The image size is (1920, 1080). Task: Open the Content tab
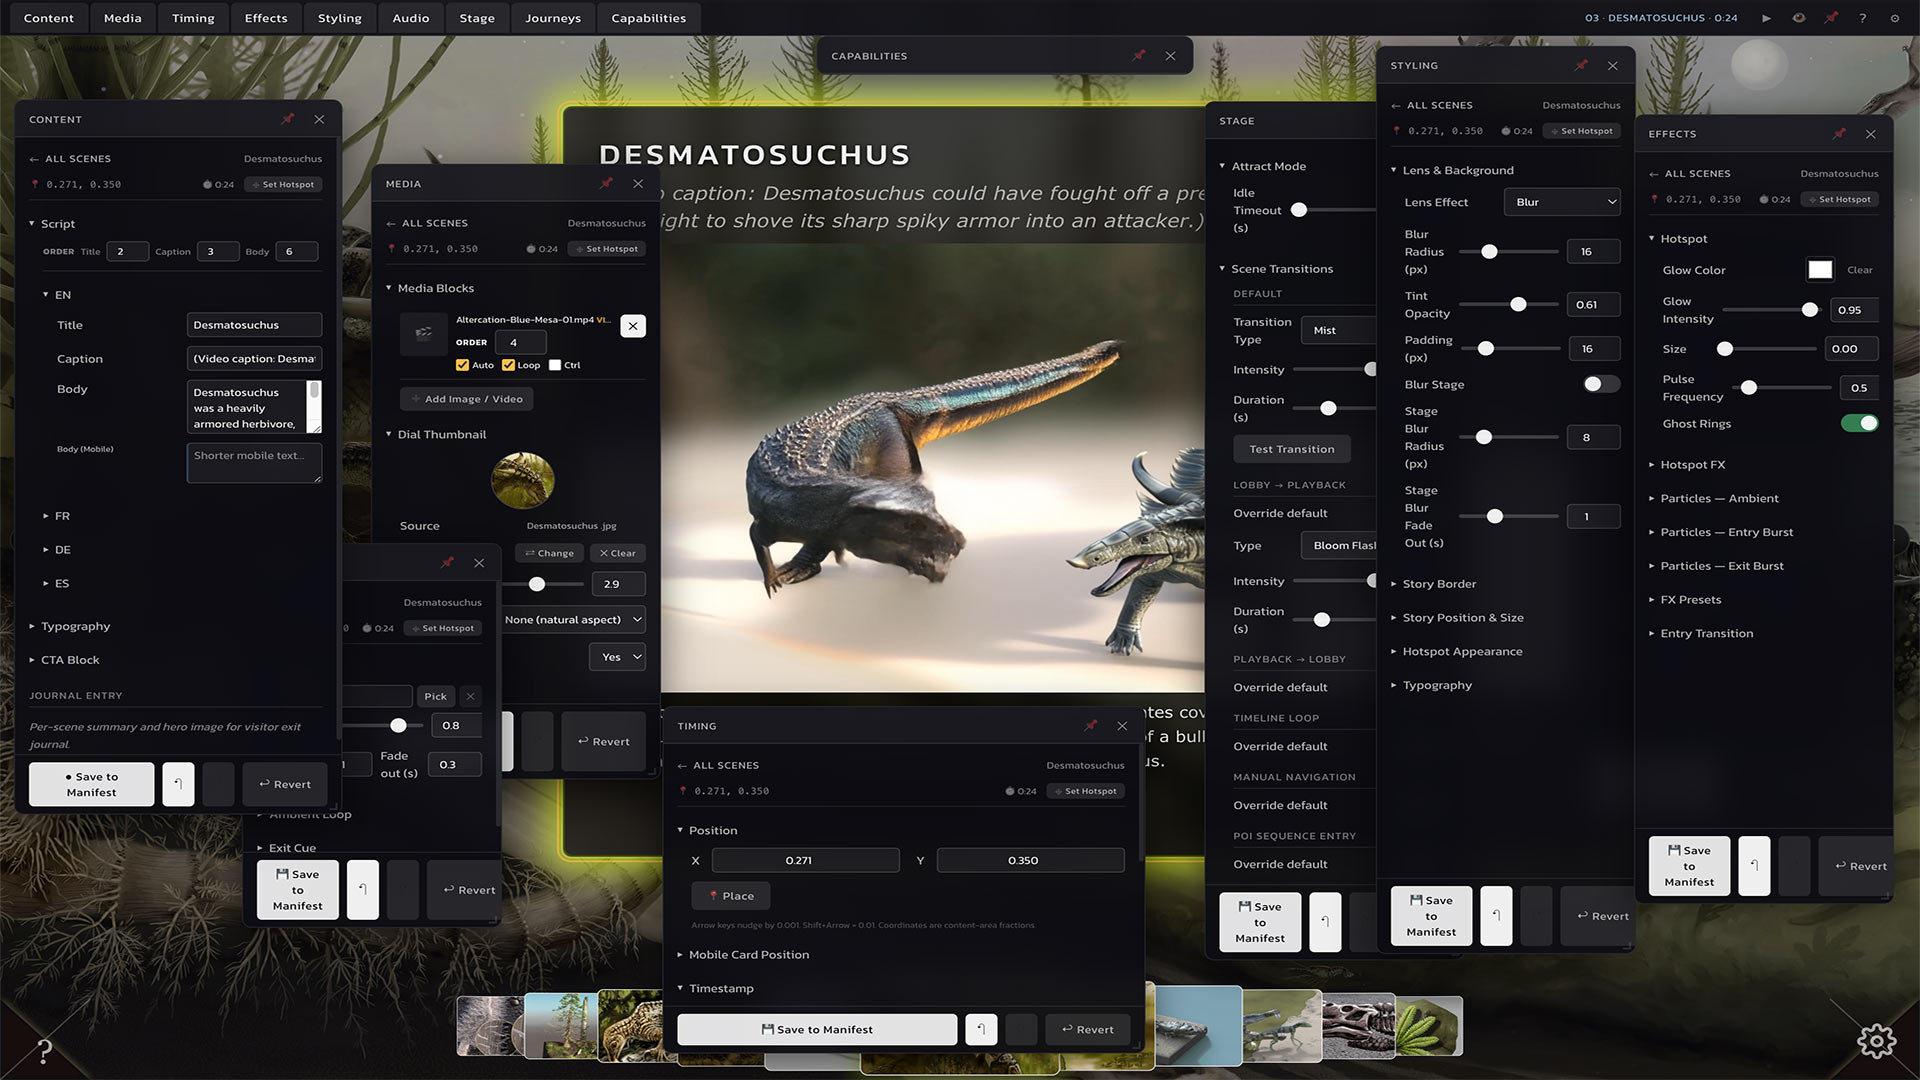pyautogui.click(x=49, y=18)
